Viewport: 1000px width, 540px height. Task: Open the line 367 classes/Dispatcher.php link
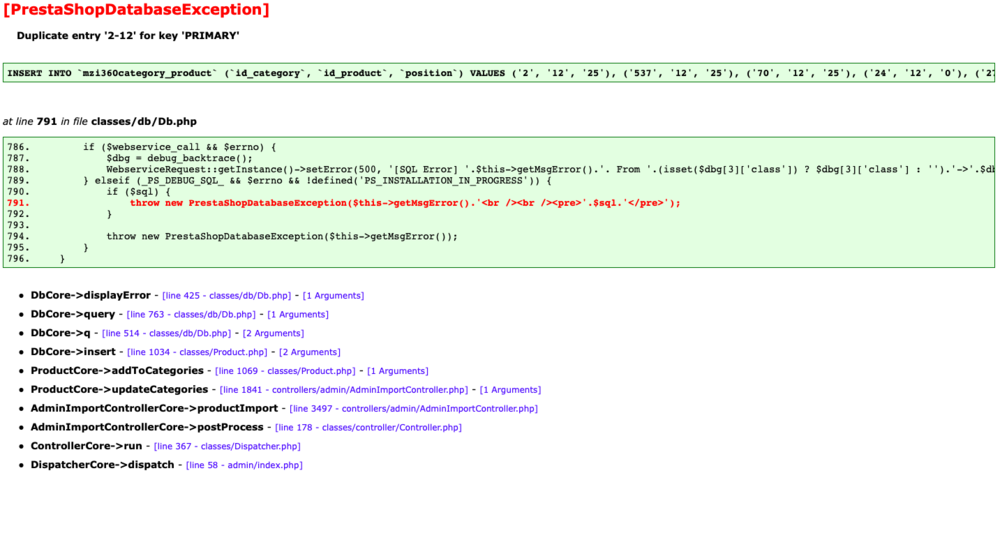click(227, 446)
